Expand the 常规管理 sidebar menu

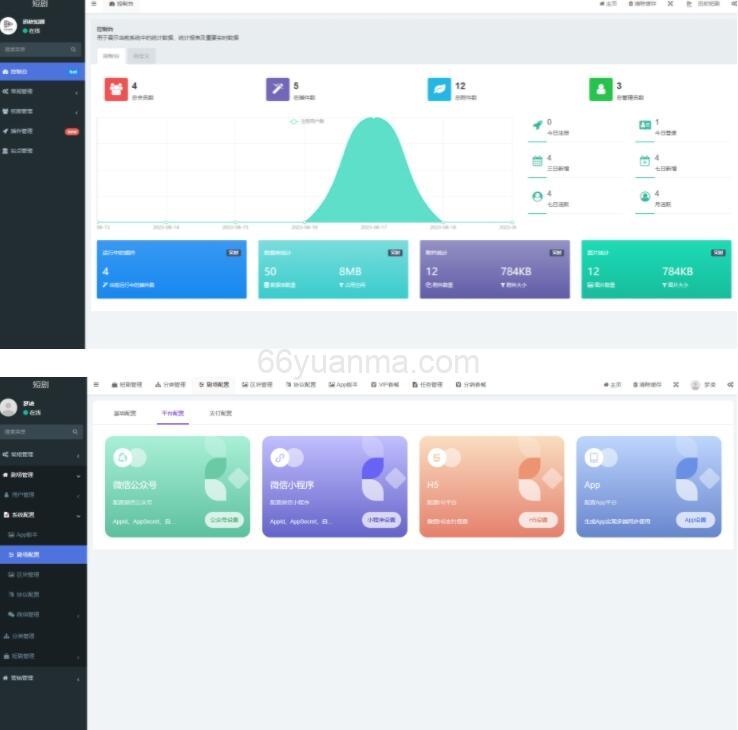[40, 91]
